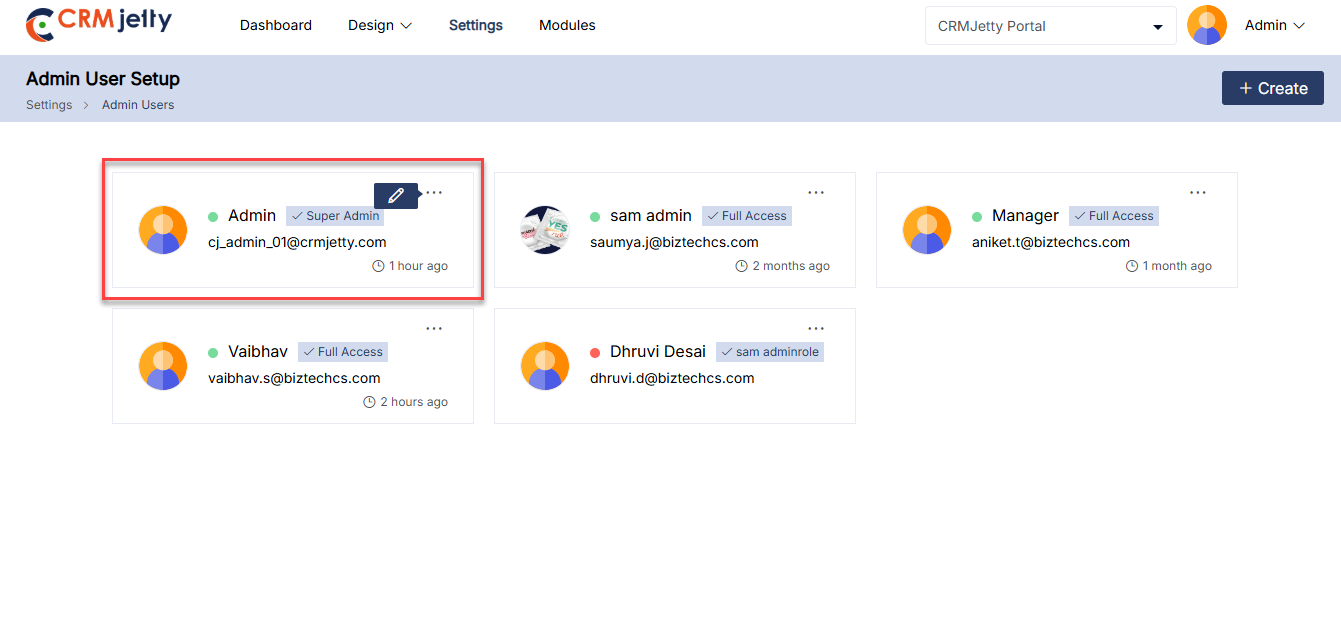Open the CRMJetty Portal selector dropdown
This screenshot has height=625, width=1341.
1050,26
